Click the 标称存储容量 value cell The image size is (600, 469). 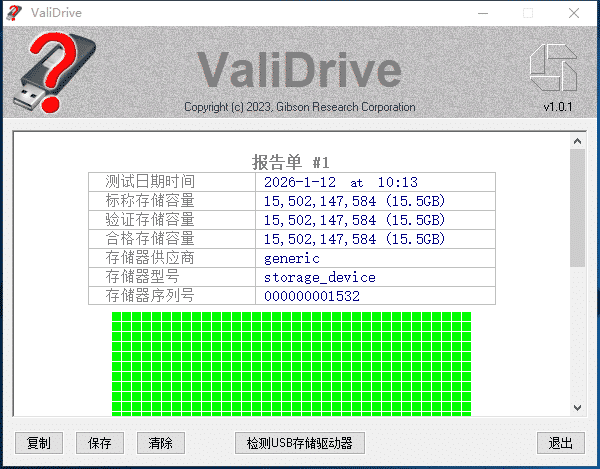354,201
